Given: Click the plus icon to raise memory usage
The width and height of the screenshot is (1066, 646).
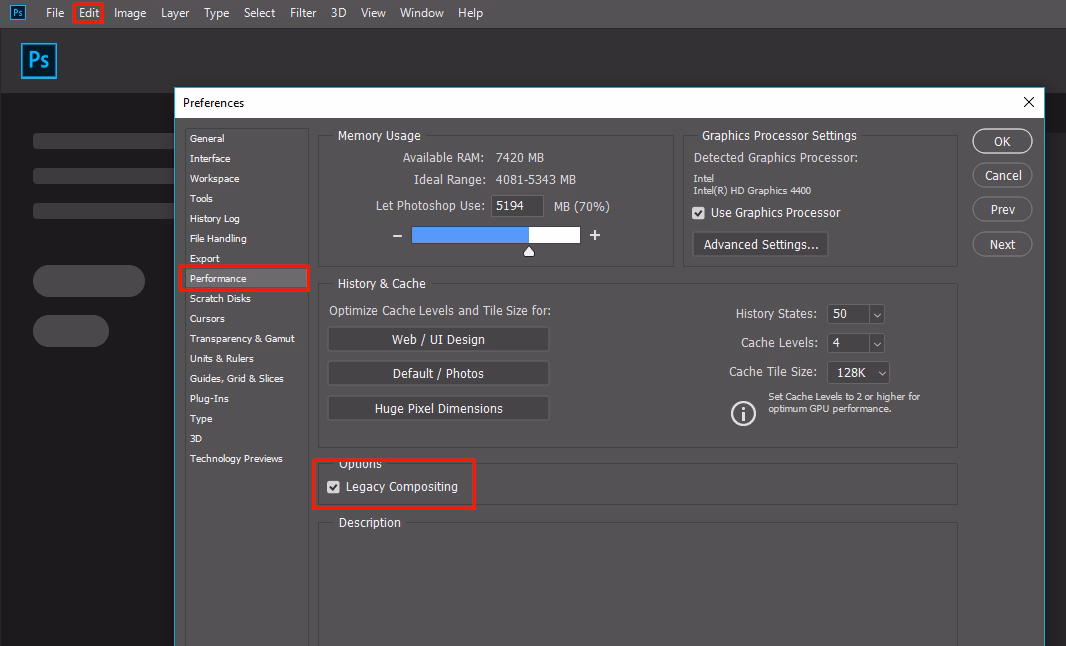Looking at the screenshot, I should tap(594, 235).
